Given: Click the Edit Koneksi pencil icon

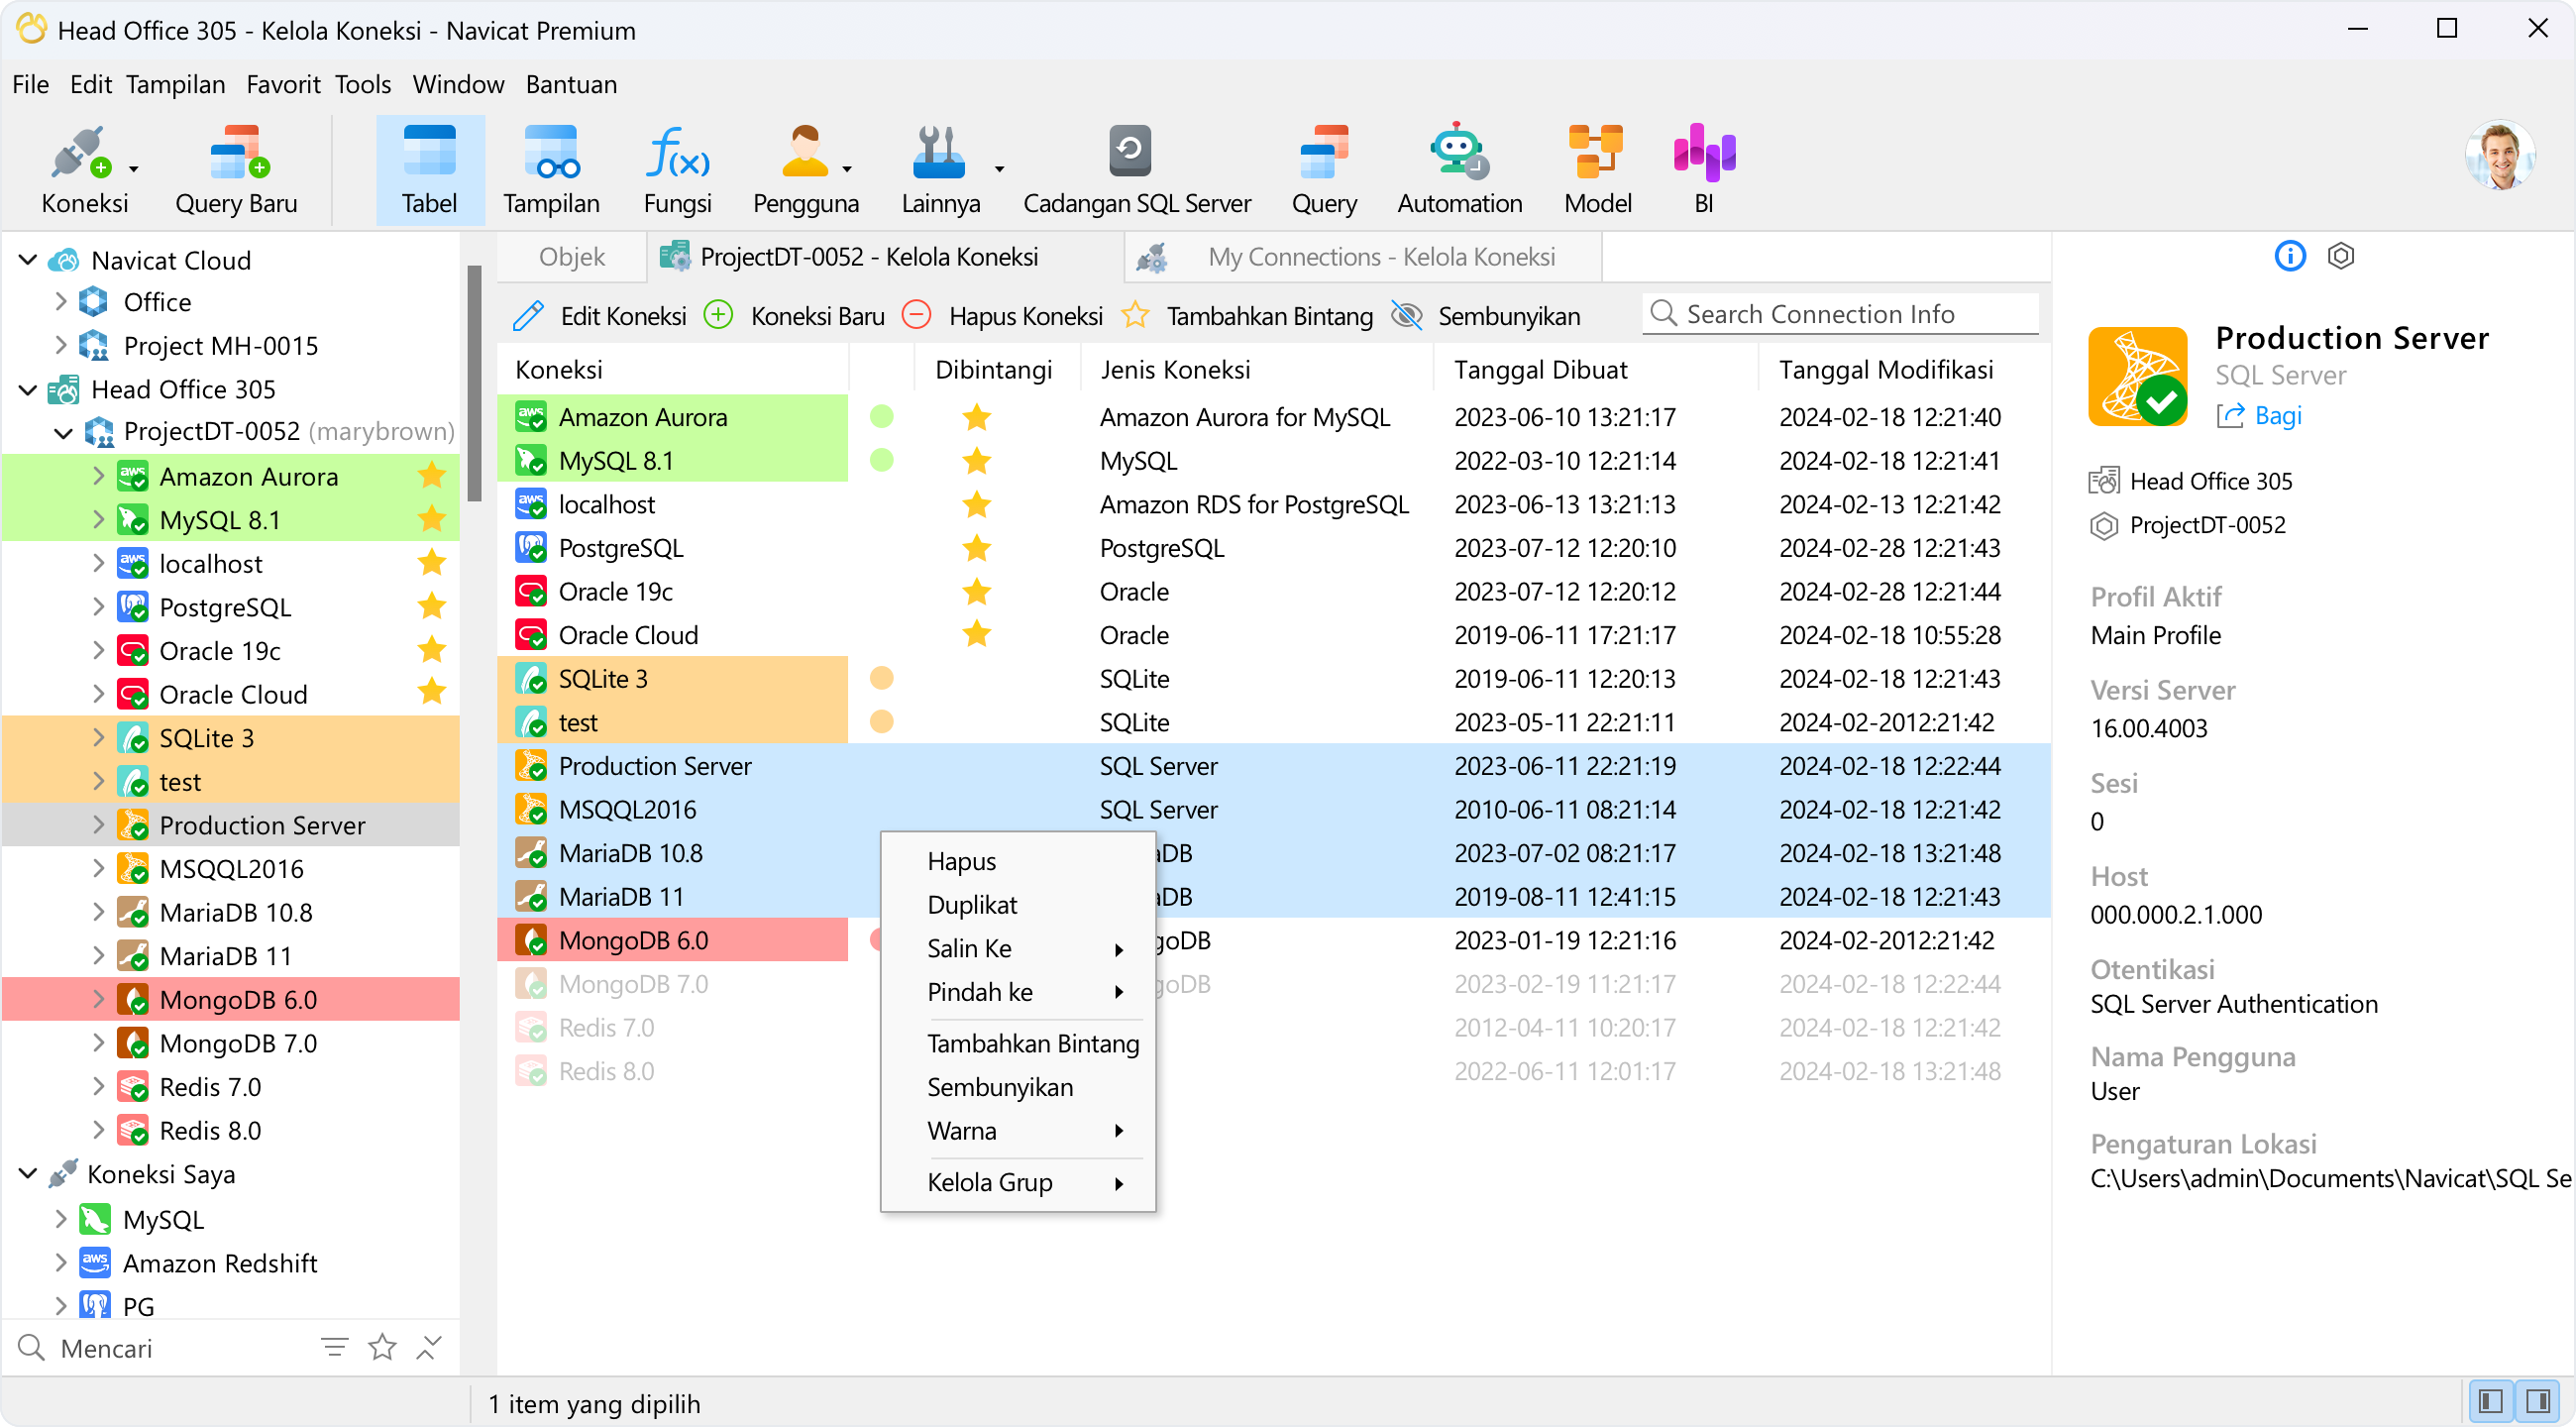Looking at the screenshot, I should [x=528, y=316].
